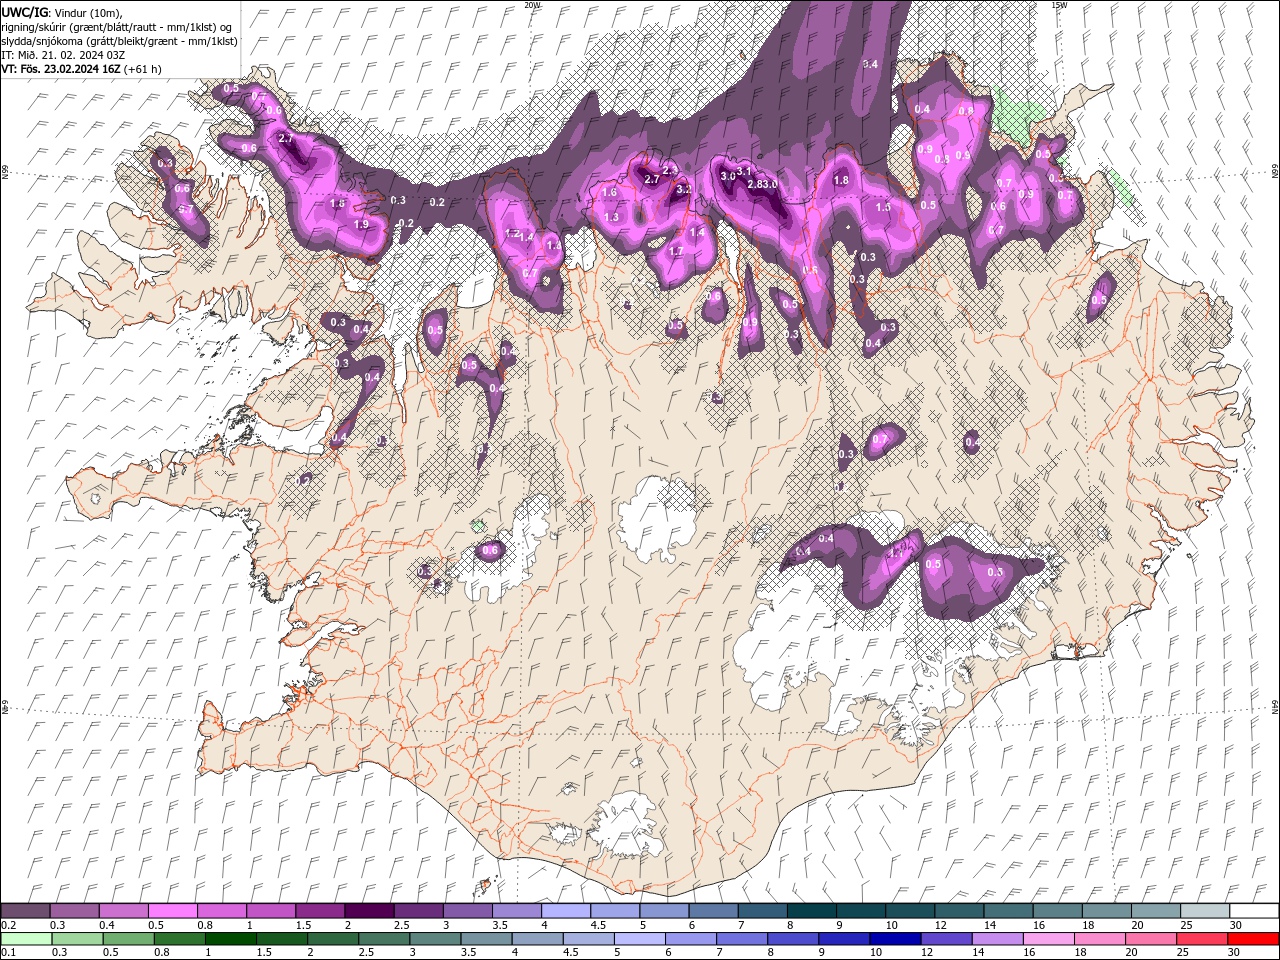Pick the dark teal 8 swatch in snow scale

(x=811, y=911)
